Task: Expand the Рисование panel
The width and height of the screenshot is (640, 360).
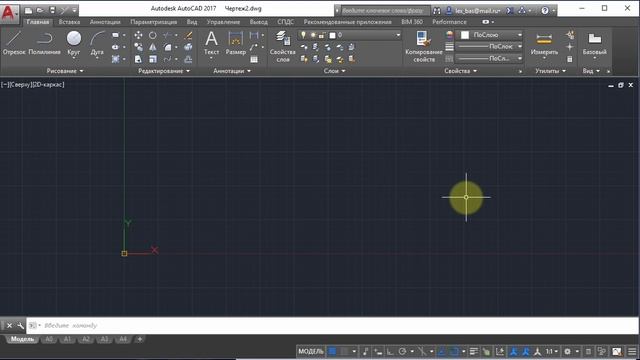Action: [64, 71]
